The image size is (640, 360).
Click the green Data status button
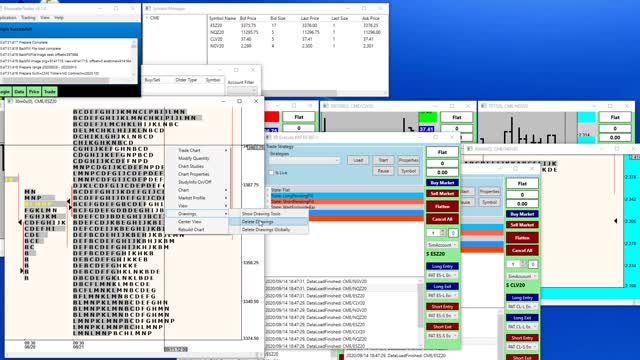(19, 92)
